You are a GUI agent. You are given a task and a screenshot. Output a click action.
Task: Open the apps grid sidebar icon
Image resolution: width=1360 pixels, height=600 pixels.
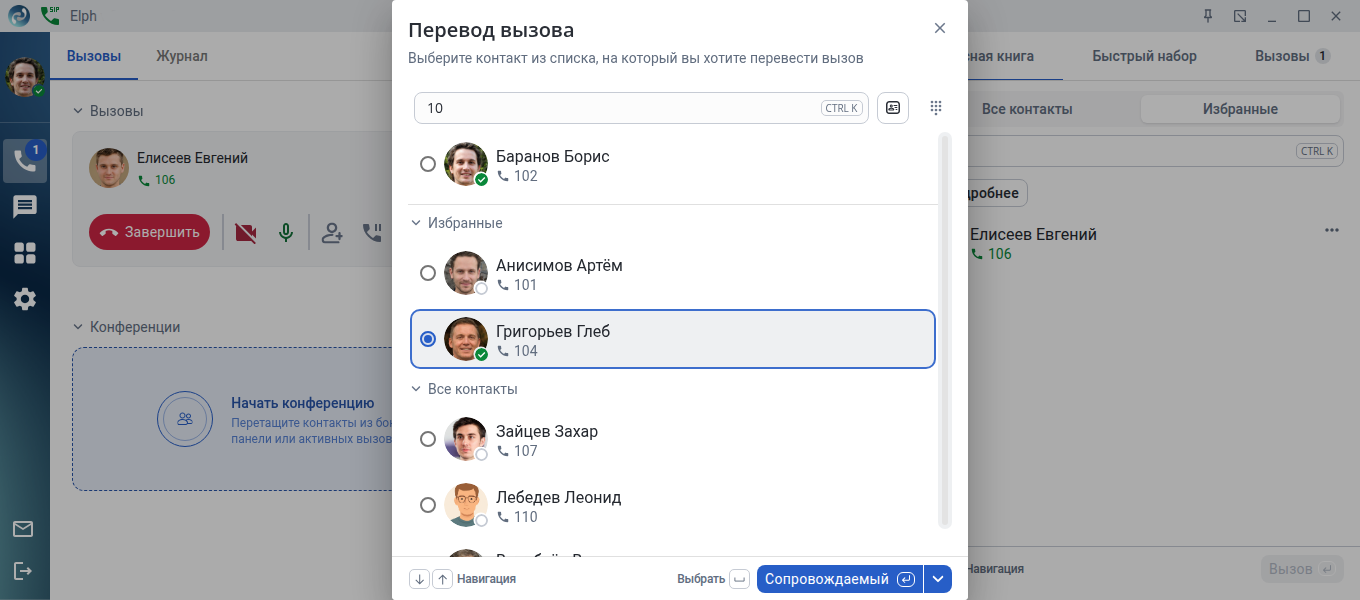pos(25,253)
